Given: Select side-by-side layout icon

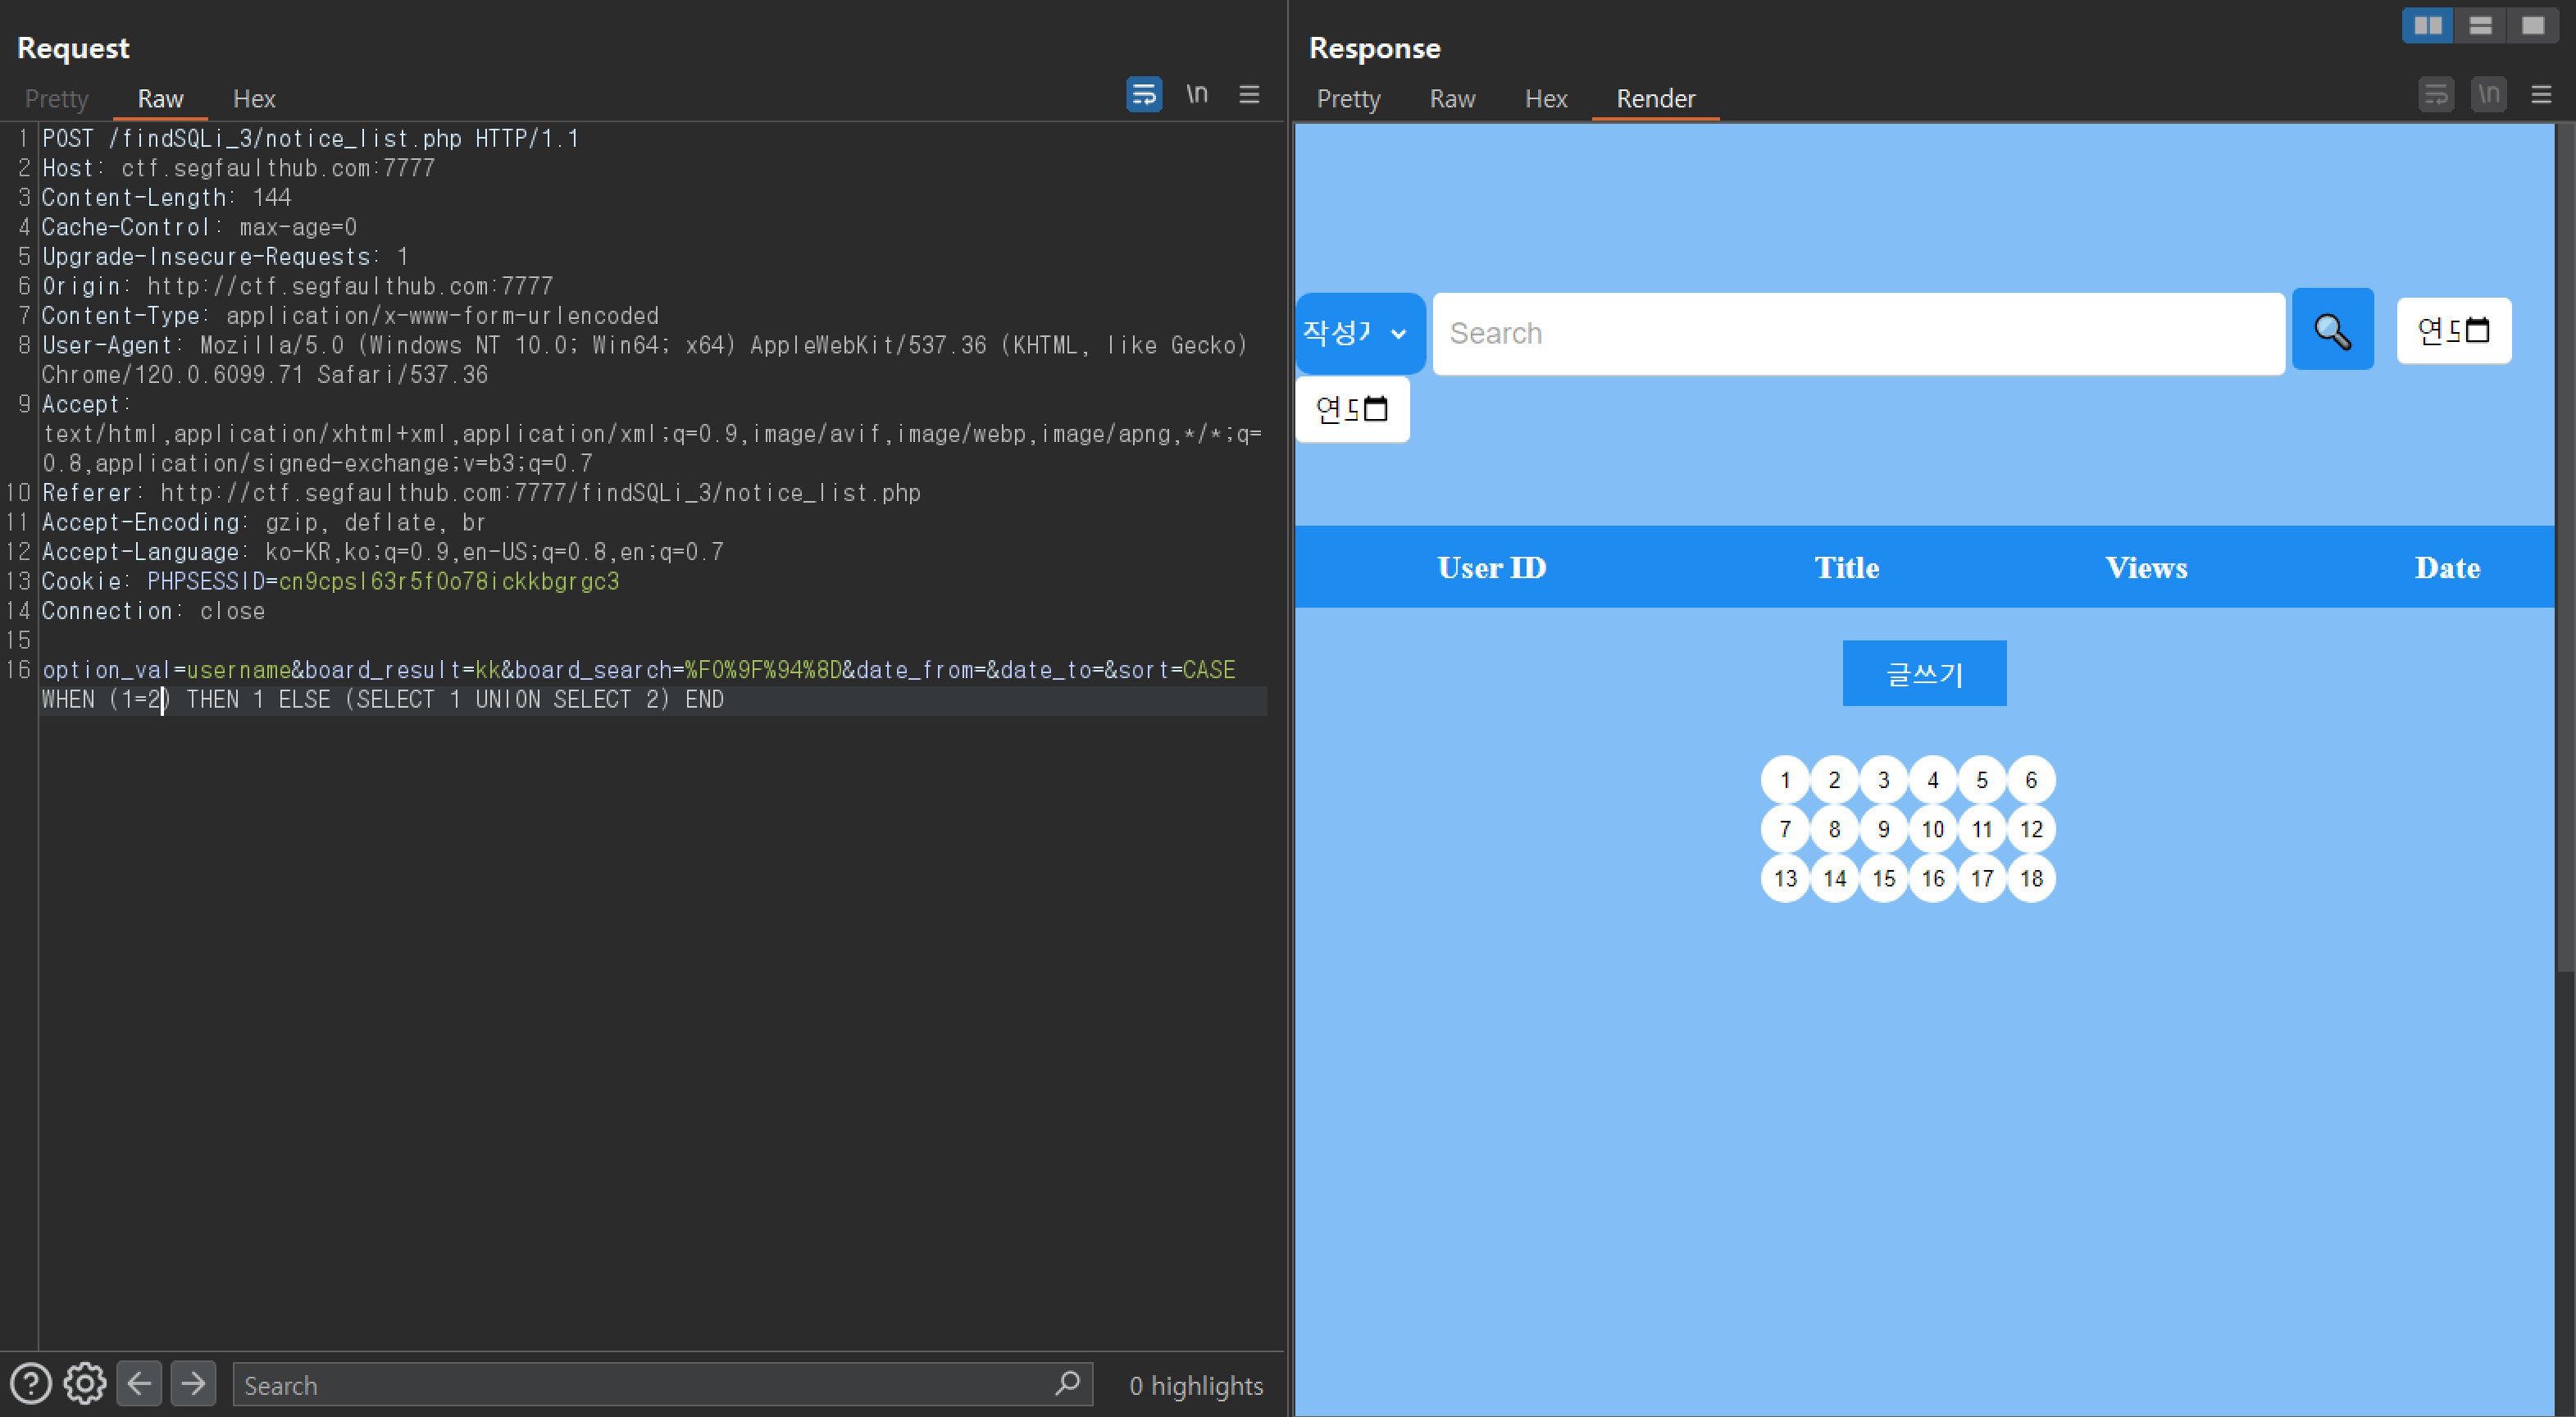Looking at the screenshot, I should point(2427,26).
